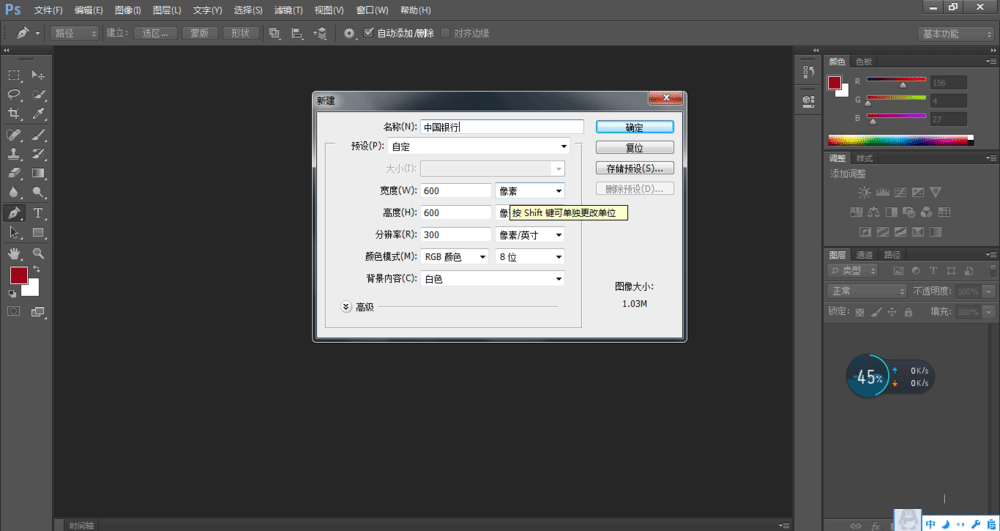Click the 选区... button in options bar
Image resolution: width=1000 pixels, height=531 pixels.
(155, 34)
